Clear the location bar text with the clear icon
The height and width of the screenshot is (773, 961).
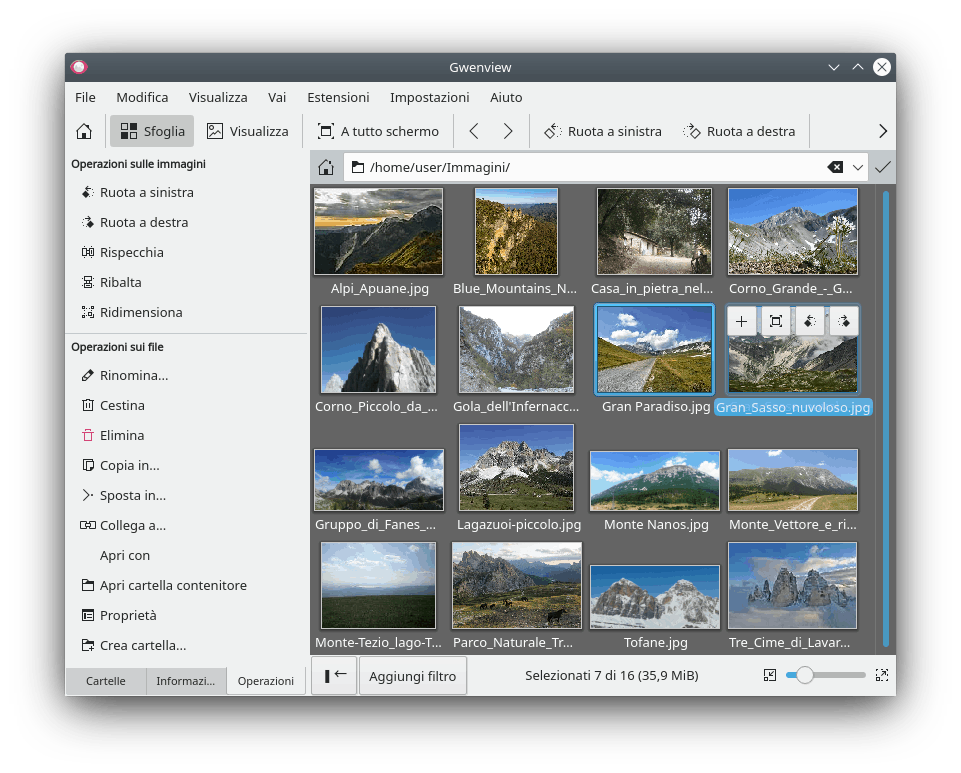coord(835,168)
